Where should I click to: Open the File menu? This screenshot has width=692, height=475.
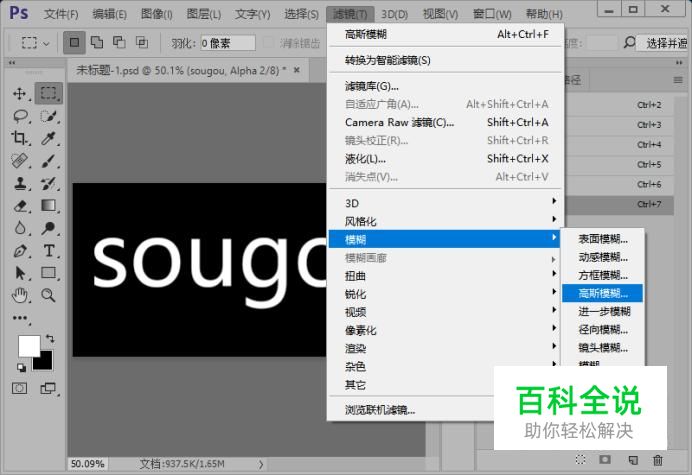coord(61,14)
